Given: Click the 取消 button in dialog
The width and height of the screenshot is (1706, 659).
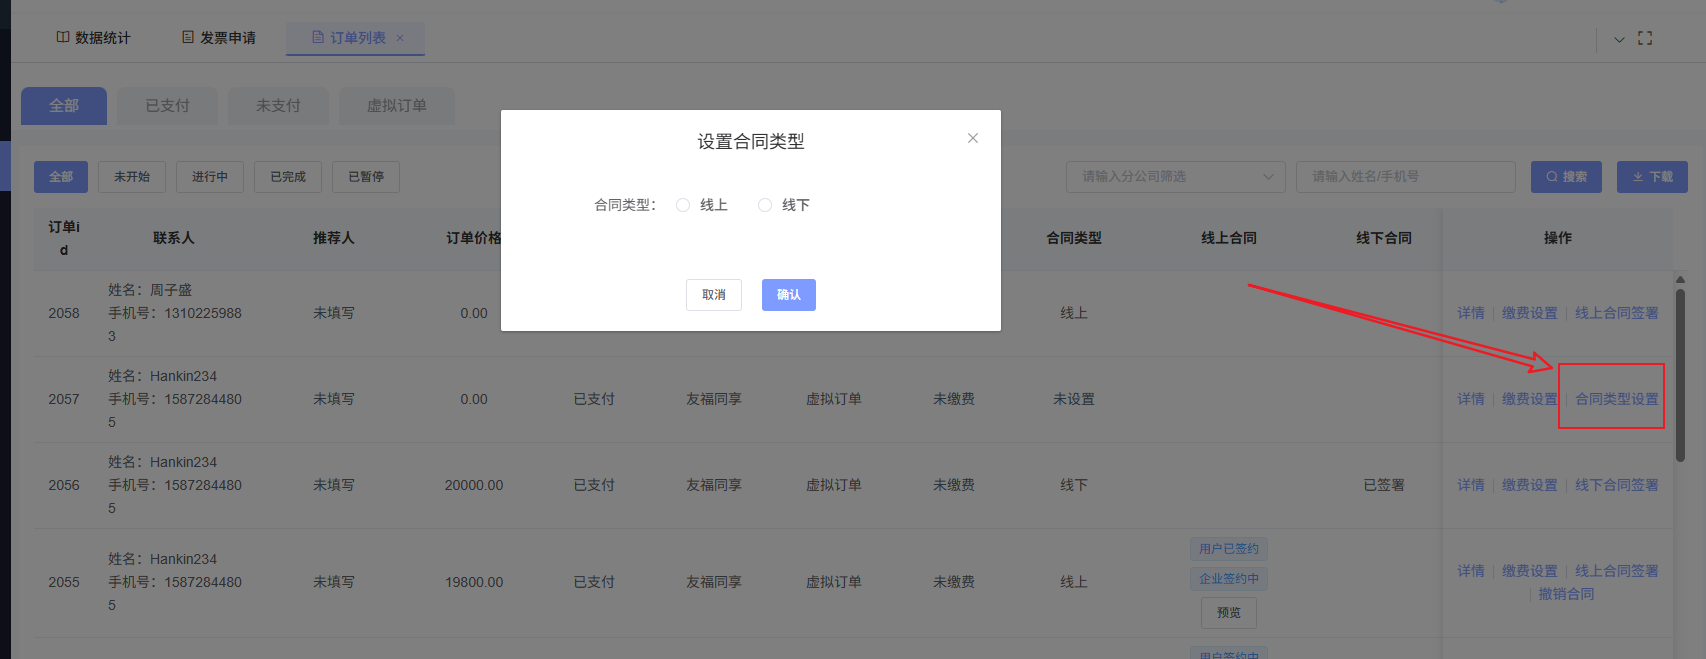Looking at the screenshot, I should (713, 295).
